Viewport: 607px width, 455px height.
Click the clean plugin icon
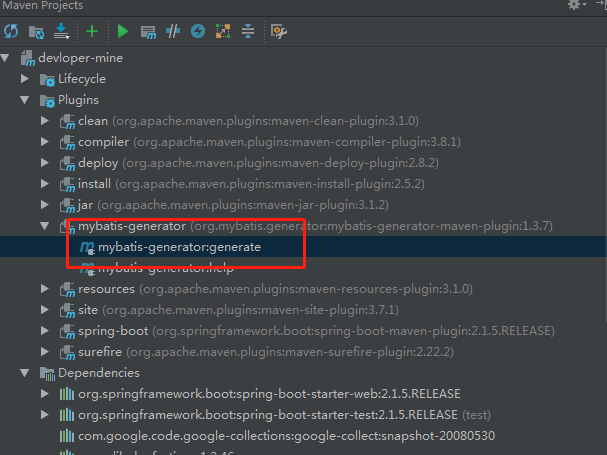pyautogui.click(x=67, y=121)
